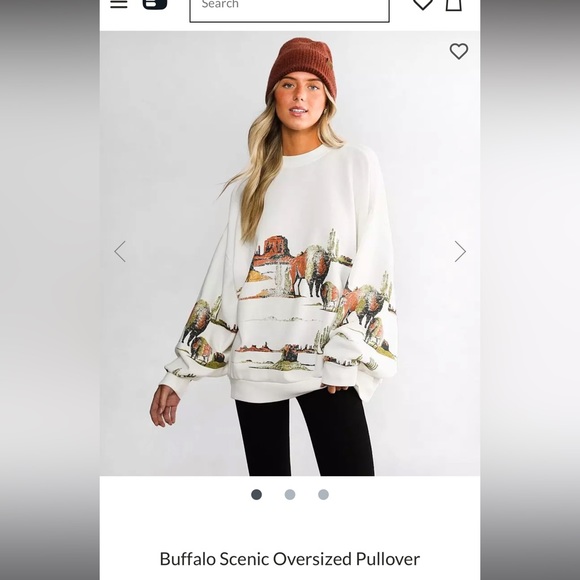Viewport: 580px width, 580px height.
Task: Tap the right chevron beside the photo
Action: pos(460,252)
